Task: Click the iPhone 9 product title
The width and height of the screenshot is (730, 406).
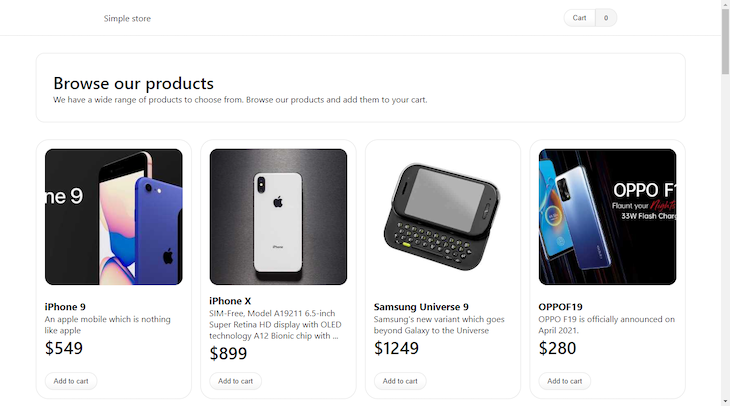Action: click(65, 307)
